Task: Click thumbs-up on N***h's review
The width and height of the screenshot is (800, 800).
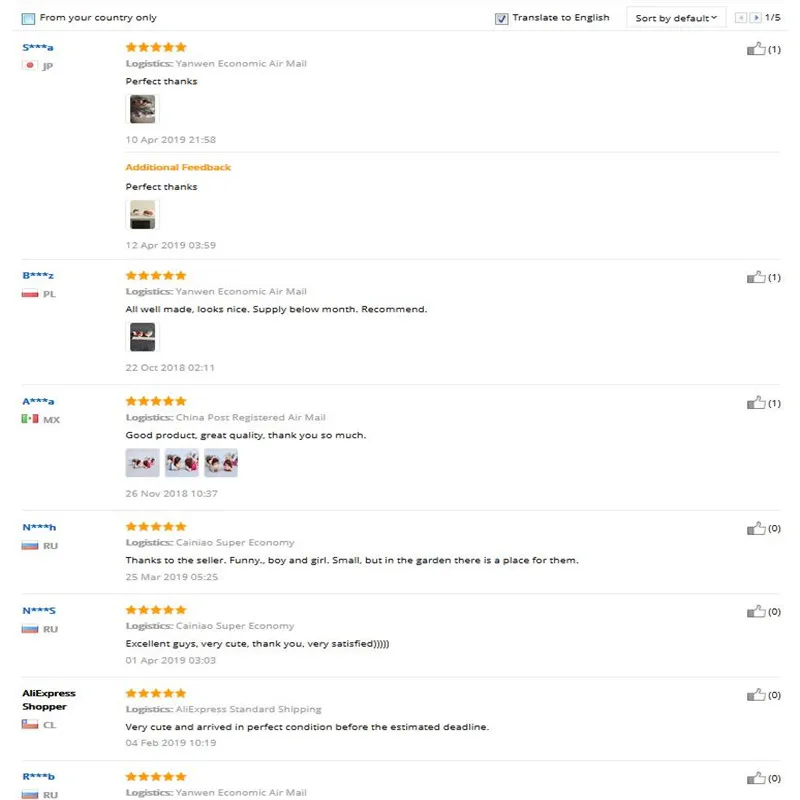Action: 756,529
